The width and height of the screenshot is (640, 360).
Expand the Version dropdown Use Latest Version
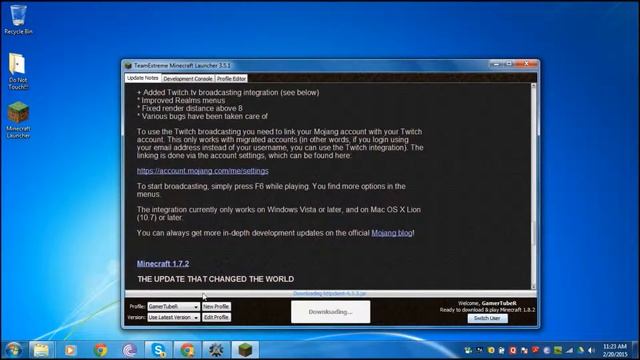tap(173, 317)
